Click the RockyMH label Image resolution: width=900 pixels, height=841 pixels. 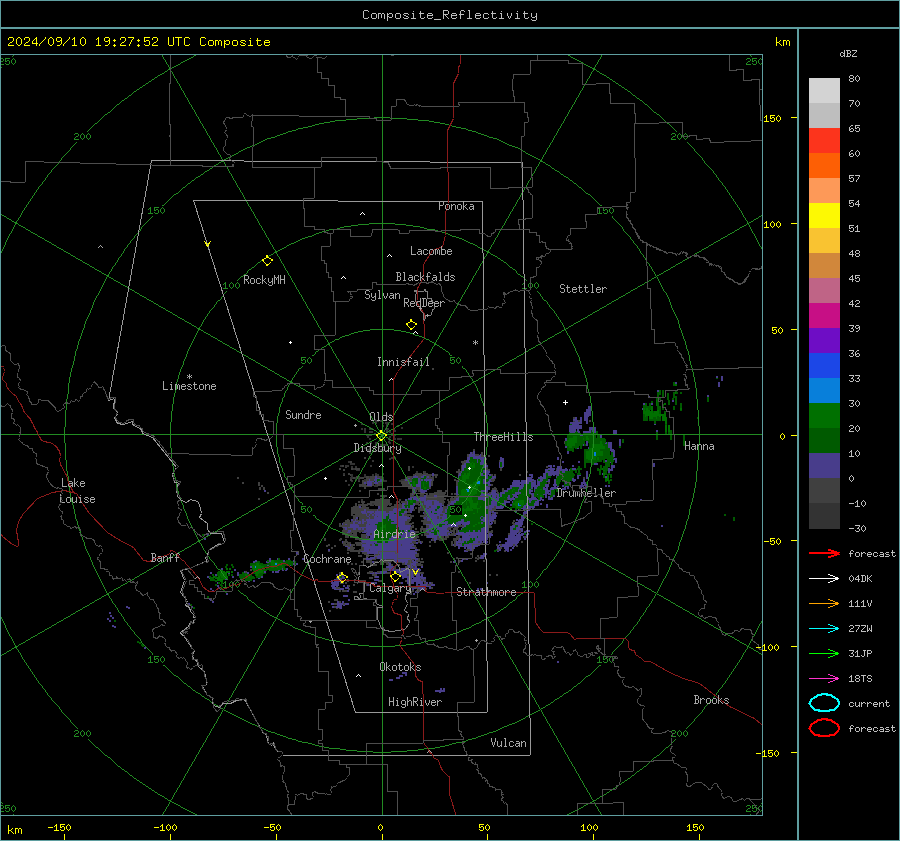264,280
